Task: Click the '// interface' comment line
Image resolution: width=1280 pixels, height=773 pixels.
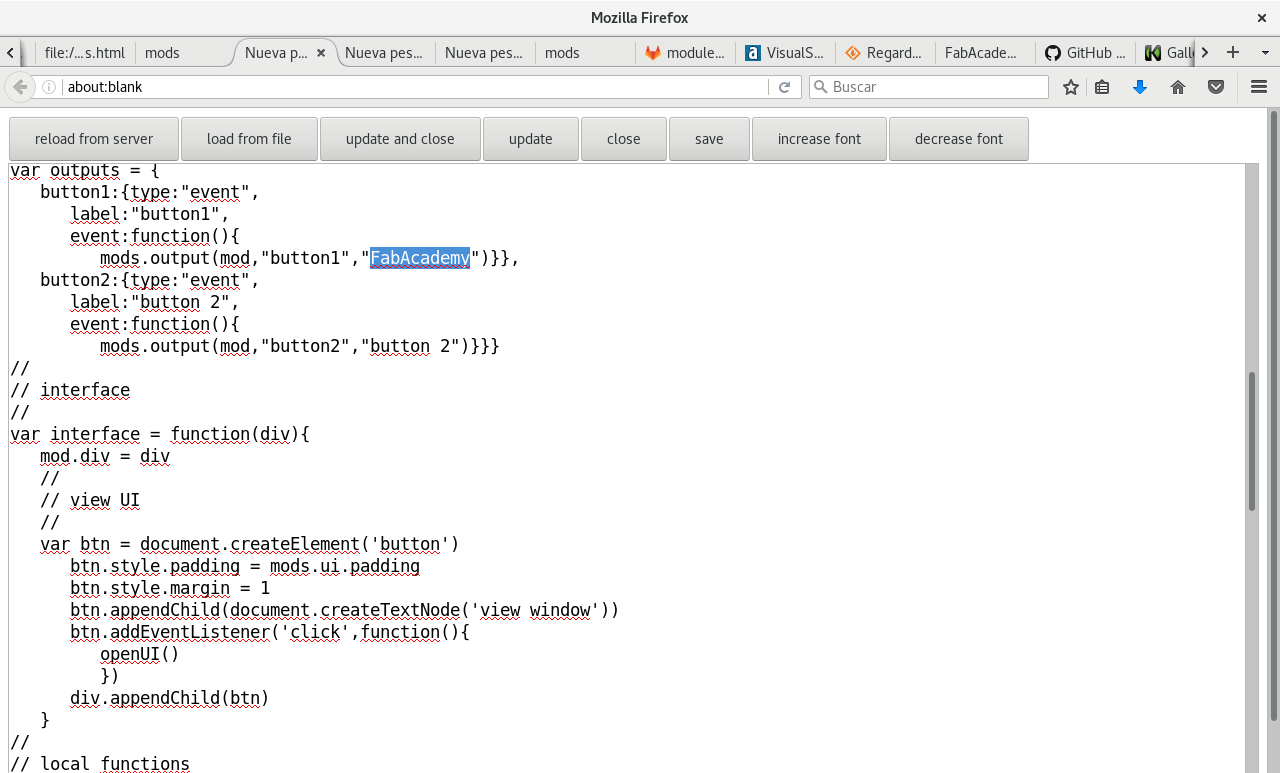Action: click(x=70, y=390)
